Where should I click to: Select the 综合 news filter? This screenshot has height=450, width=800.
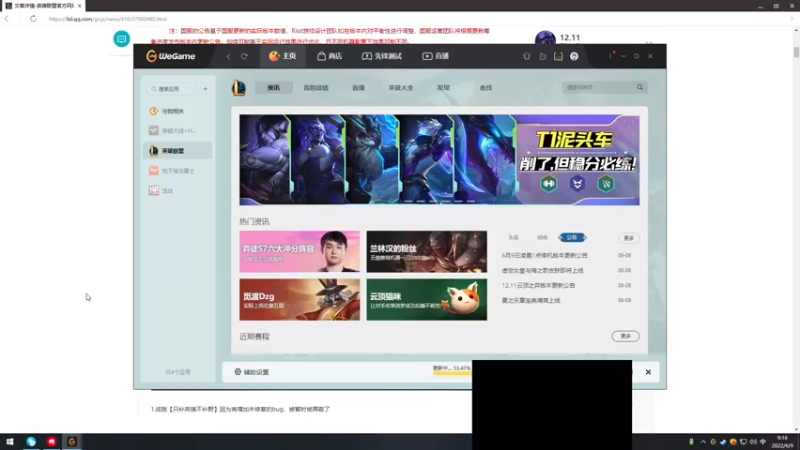pos(542,238)
